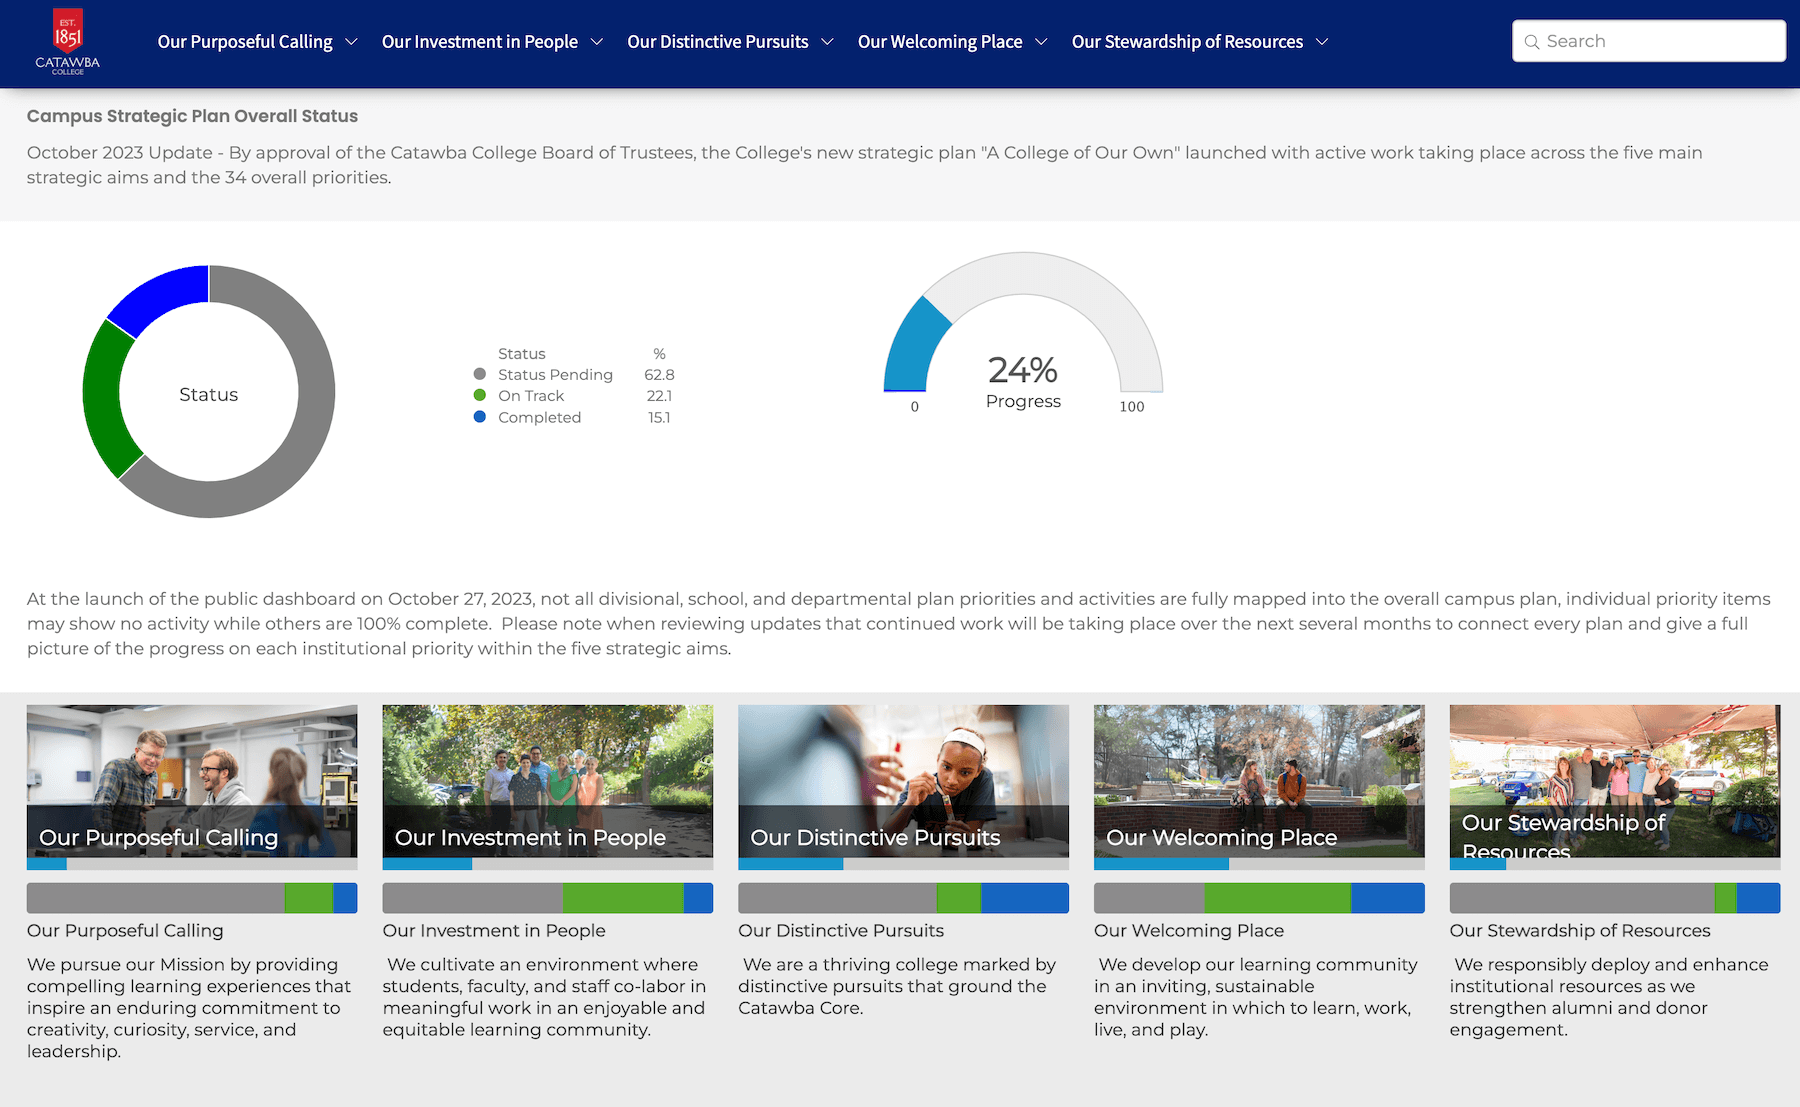Viewport: 1800px width, 1107px height.
Task: Open the Our Stewardship of Resources image card
Action: tap(1615, 781)
